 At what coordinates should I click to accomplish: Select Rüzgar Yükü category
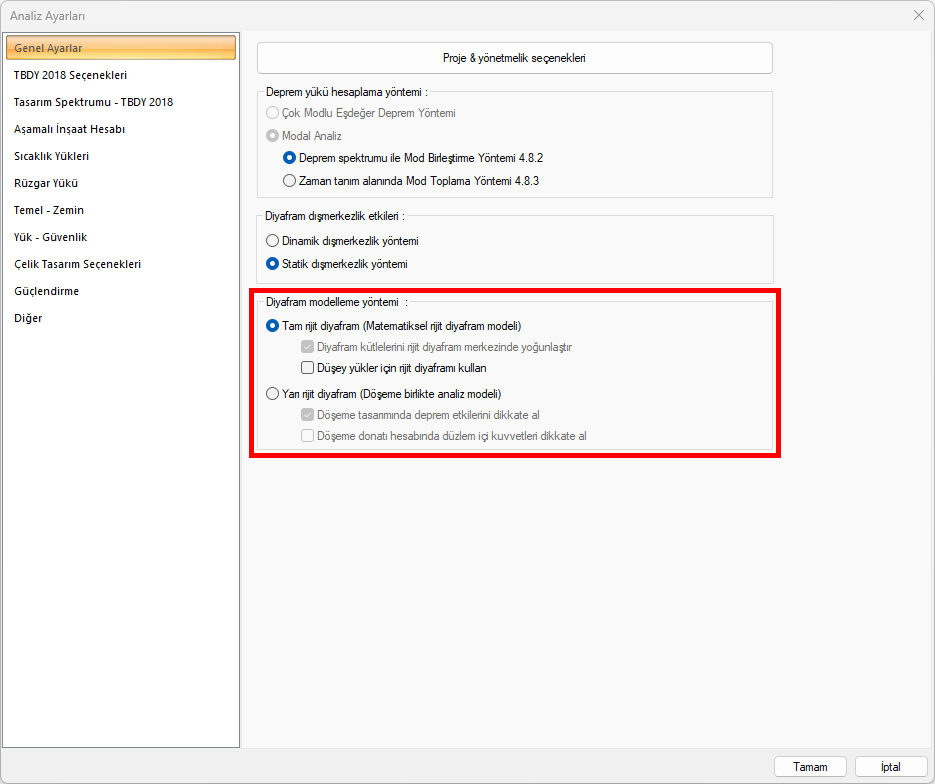click(46, 183)
